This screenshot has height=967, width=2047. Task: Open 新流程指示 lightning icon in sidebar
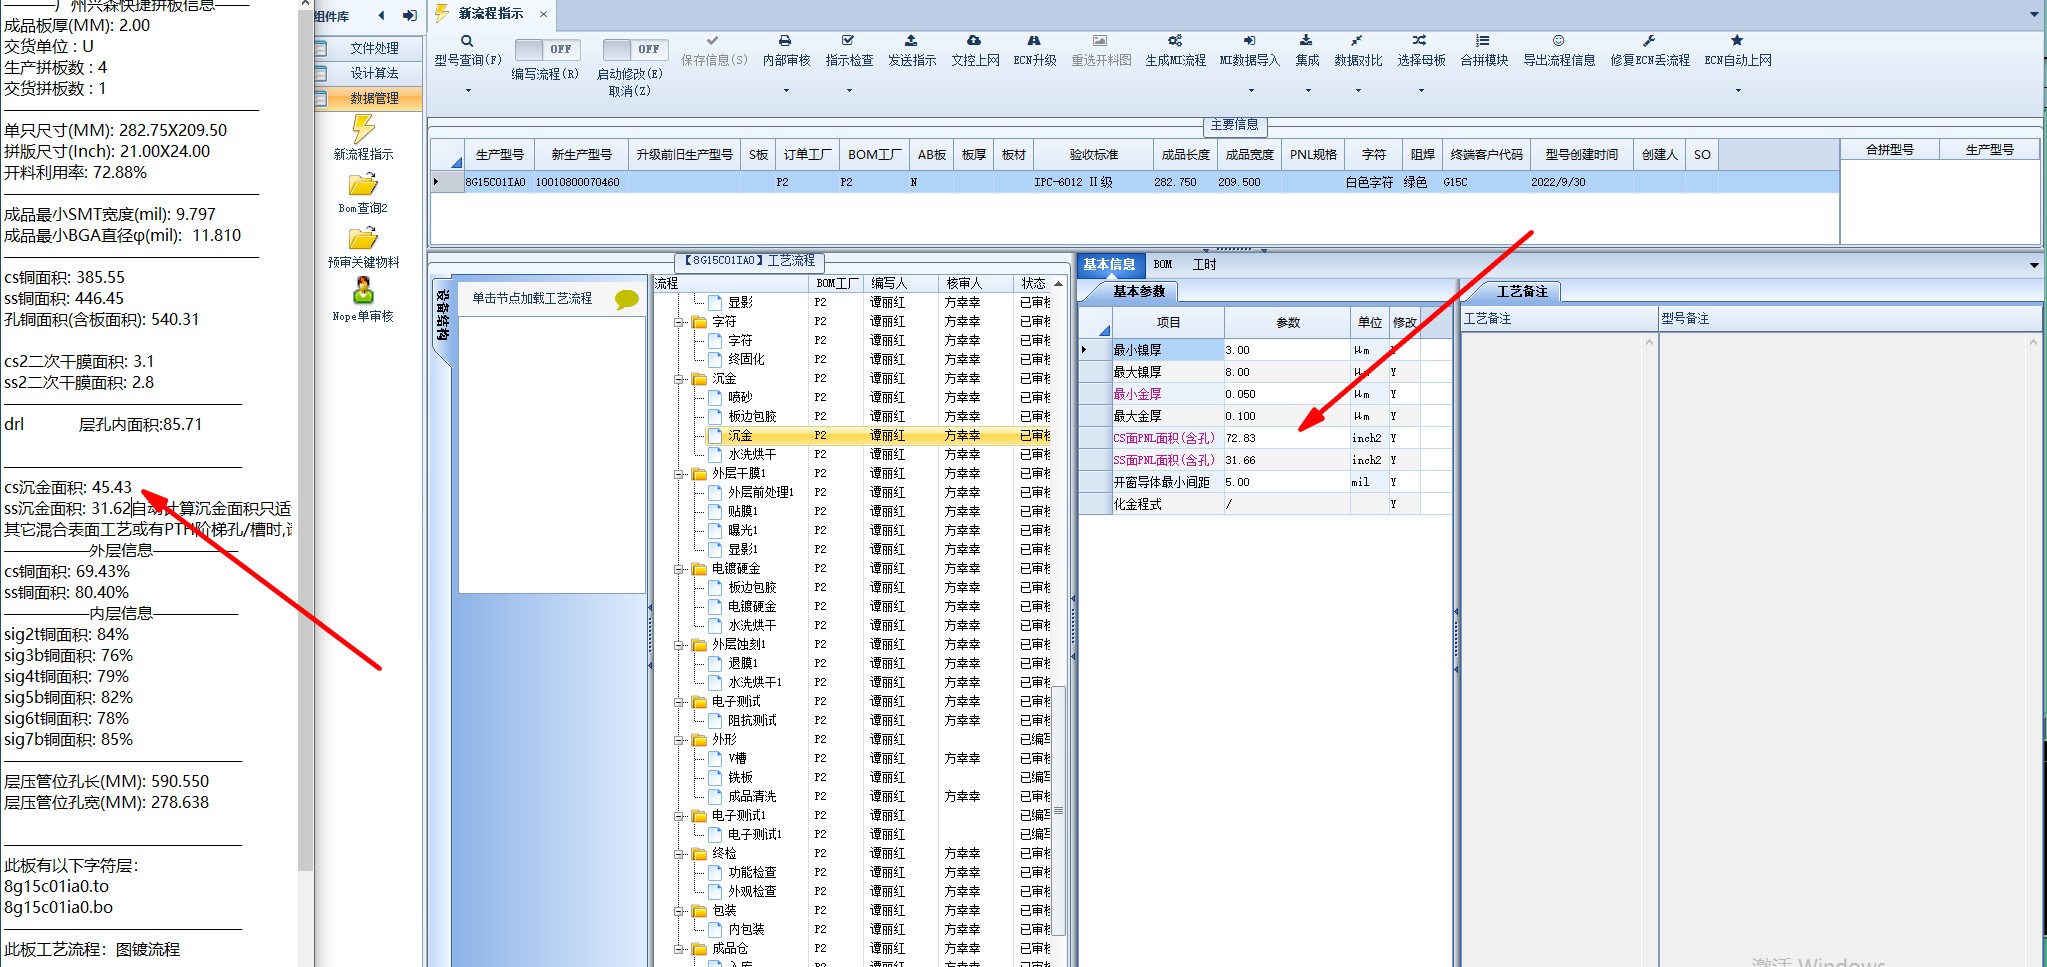pyautogui.click(x=363, y=128)
